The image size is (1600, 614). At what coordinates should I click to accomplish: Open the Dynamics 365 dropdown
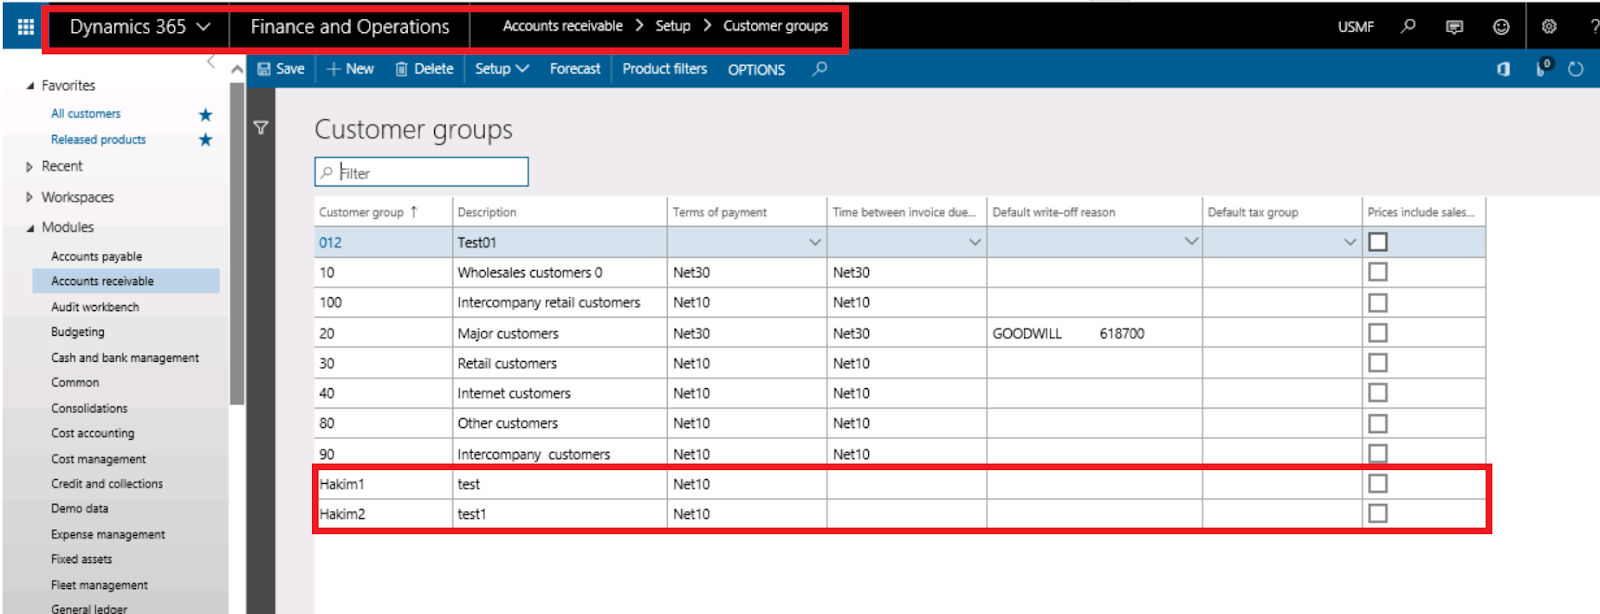(x=140, y=27)
